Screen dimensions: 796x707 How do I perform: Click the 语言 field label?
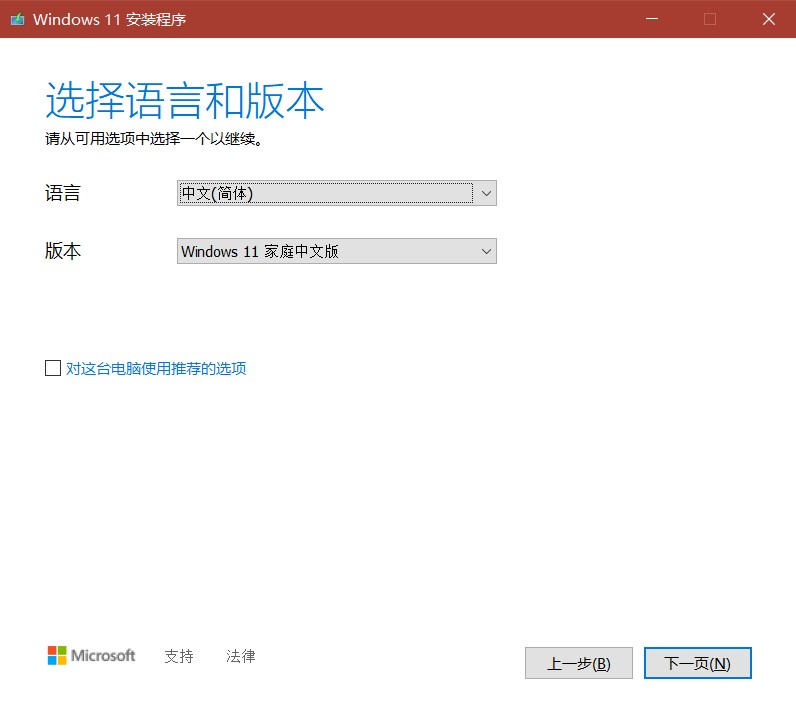click(63, 193)
